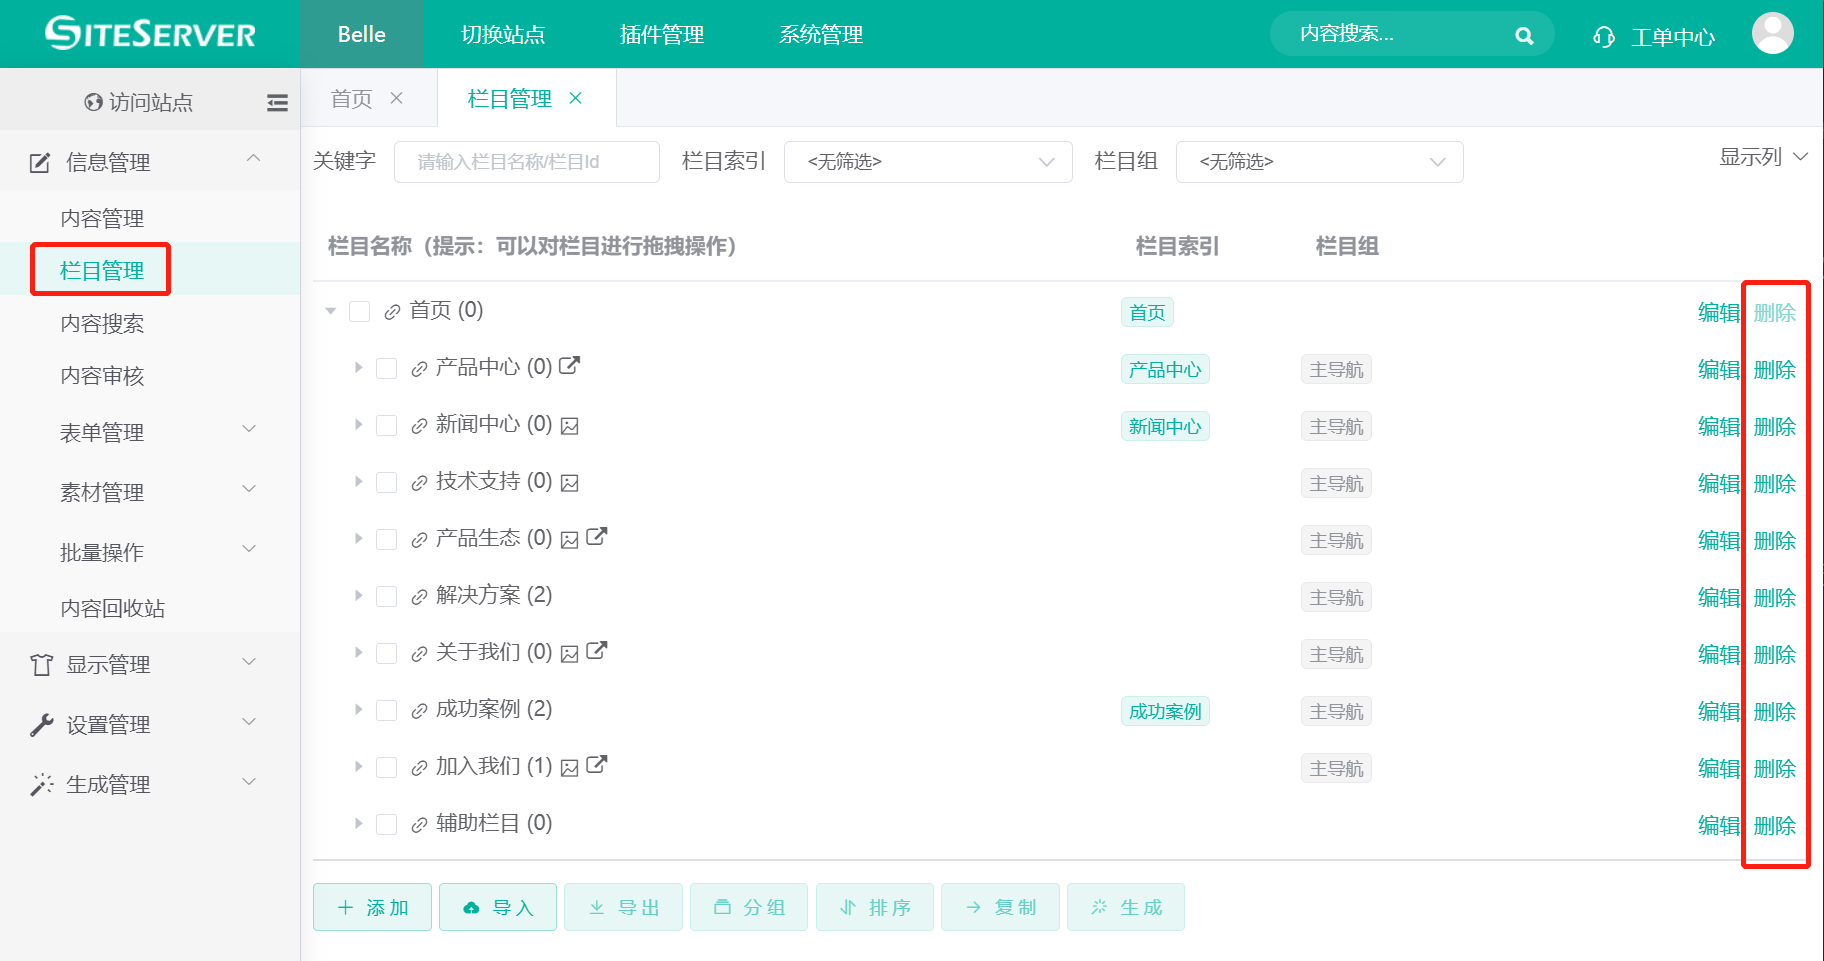Open the 系统管理 menu
This screenshot has height=961, width=1824.
[x=819, y=34]
